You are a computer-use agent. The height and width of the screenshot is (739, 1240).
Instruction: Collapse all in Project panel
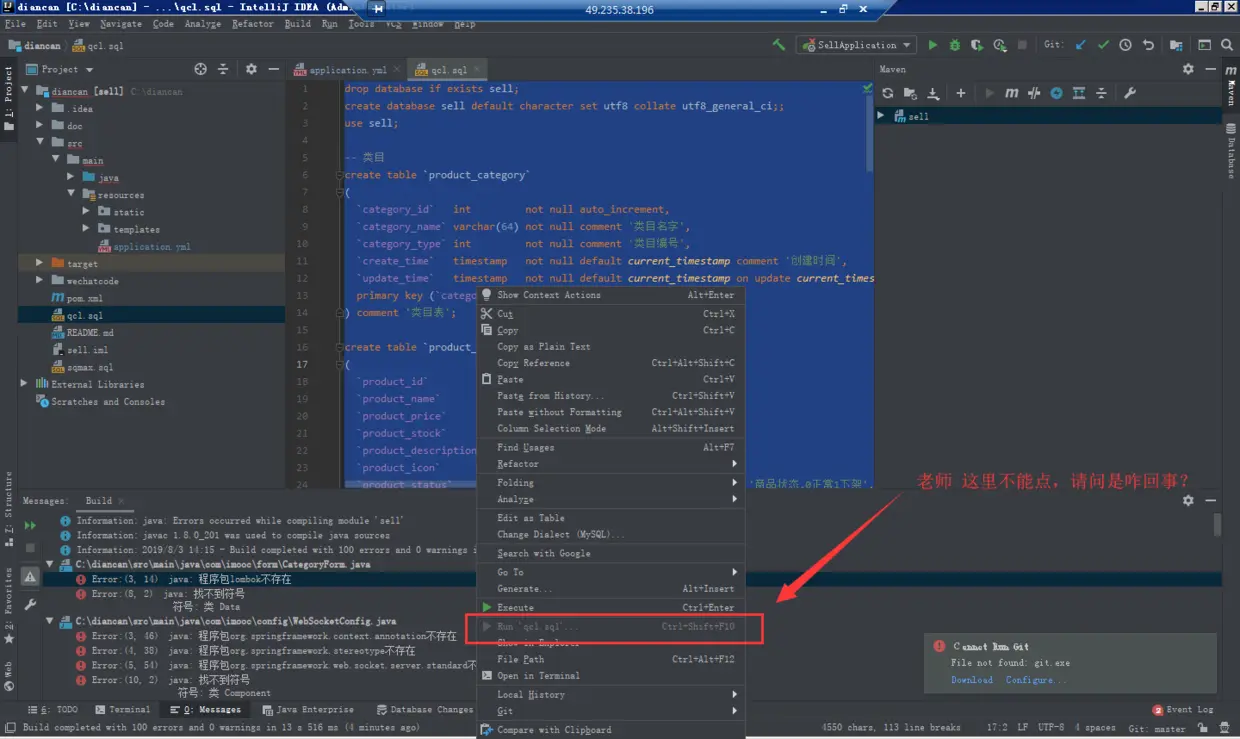click(x=223, y=69)
